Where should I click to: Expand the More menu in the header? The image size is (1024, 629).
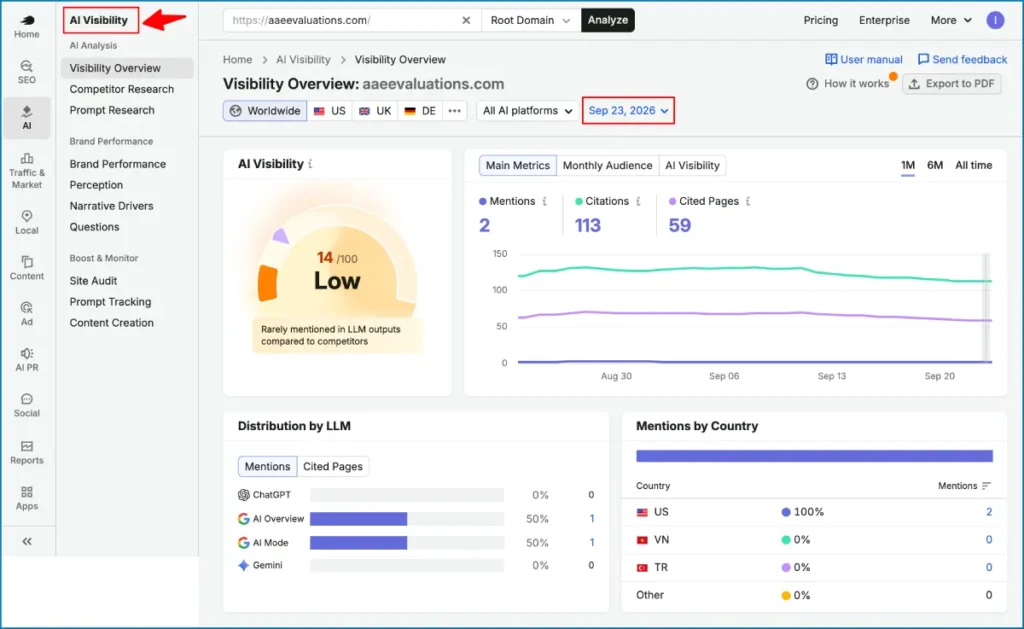(x=951, y=20)
